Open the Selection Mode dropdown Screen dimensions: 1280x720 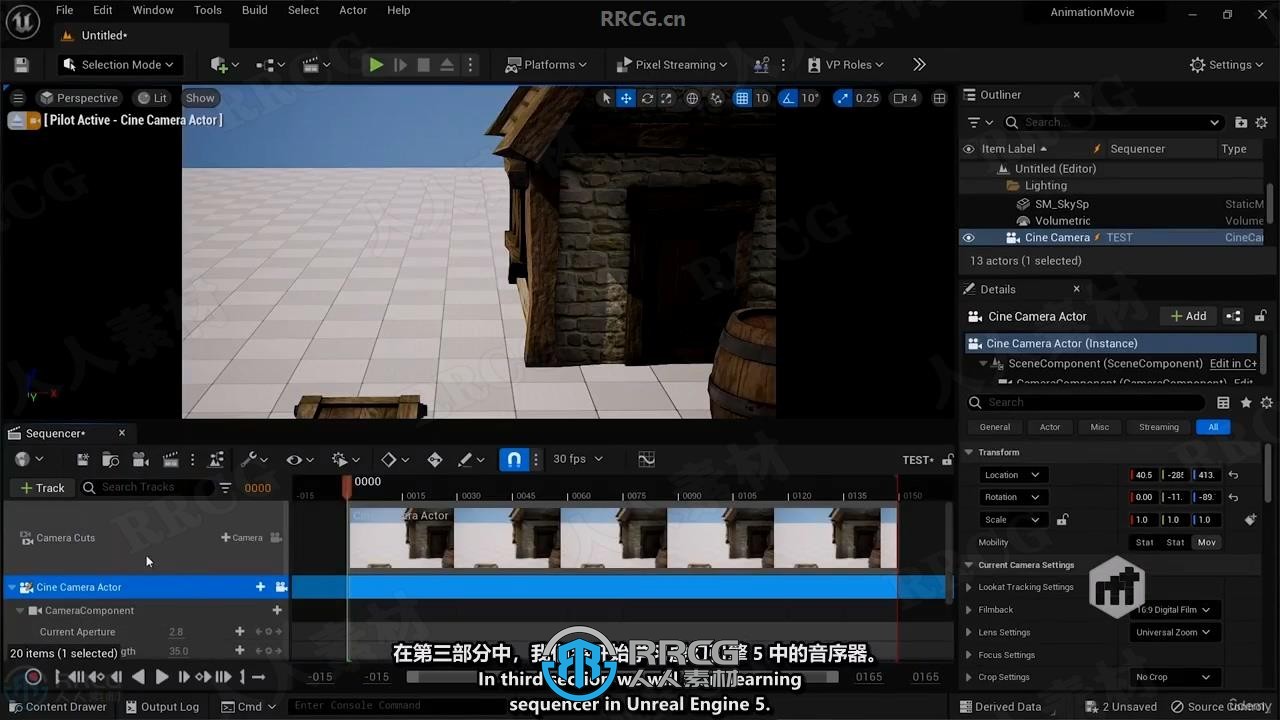tap(118, 65)
